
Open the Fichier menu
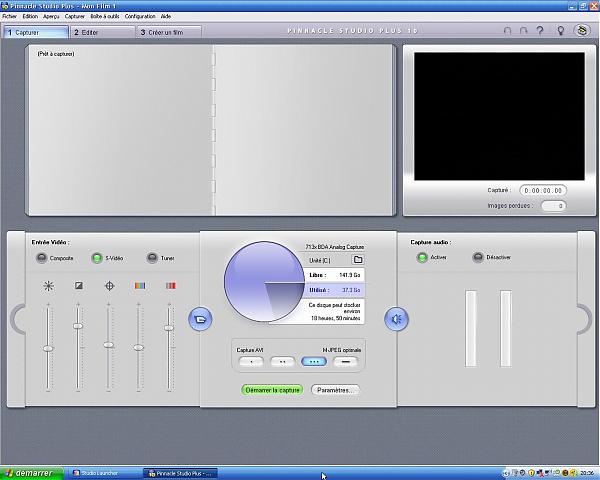pos(10,16)
